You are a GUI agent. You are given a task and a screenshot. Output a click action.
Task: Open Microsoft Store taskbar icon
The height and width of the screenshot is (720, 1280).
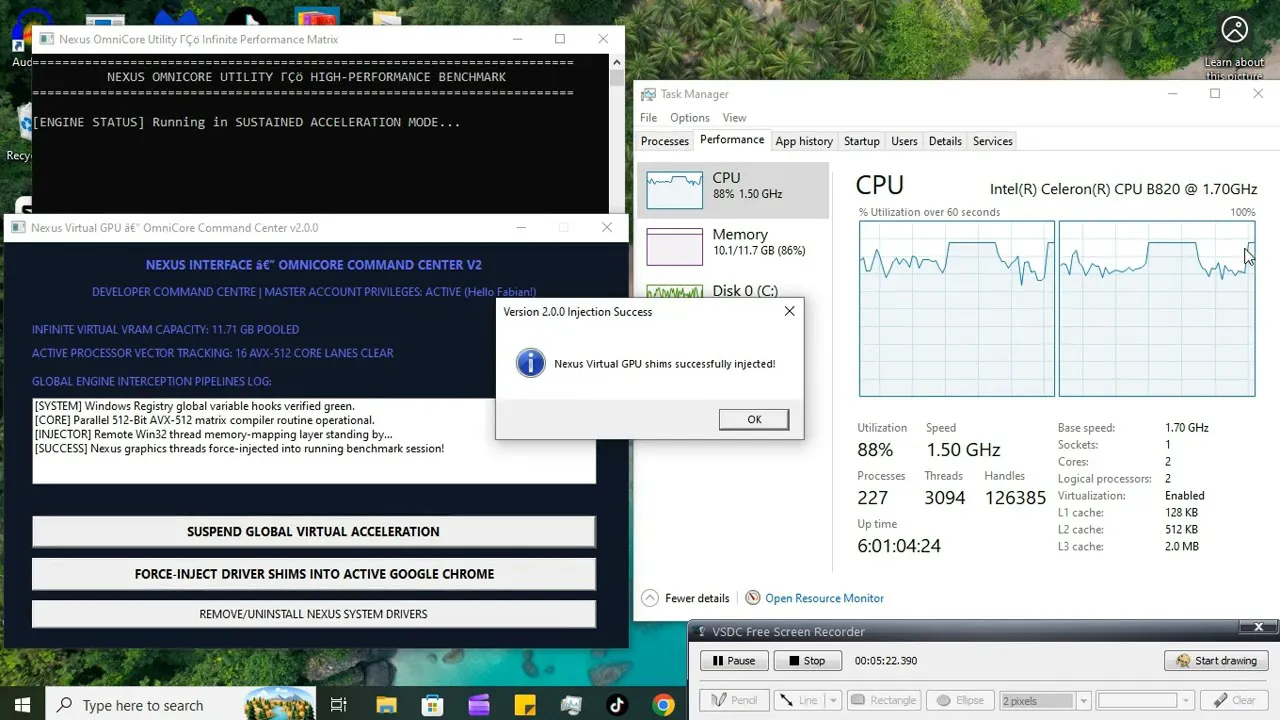point(432,705)
